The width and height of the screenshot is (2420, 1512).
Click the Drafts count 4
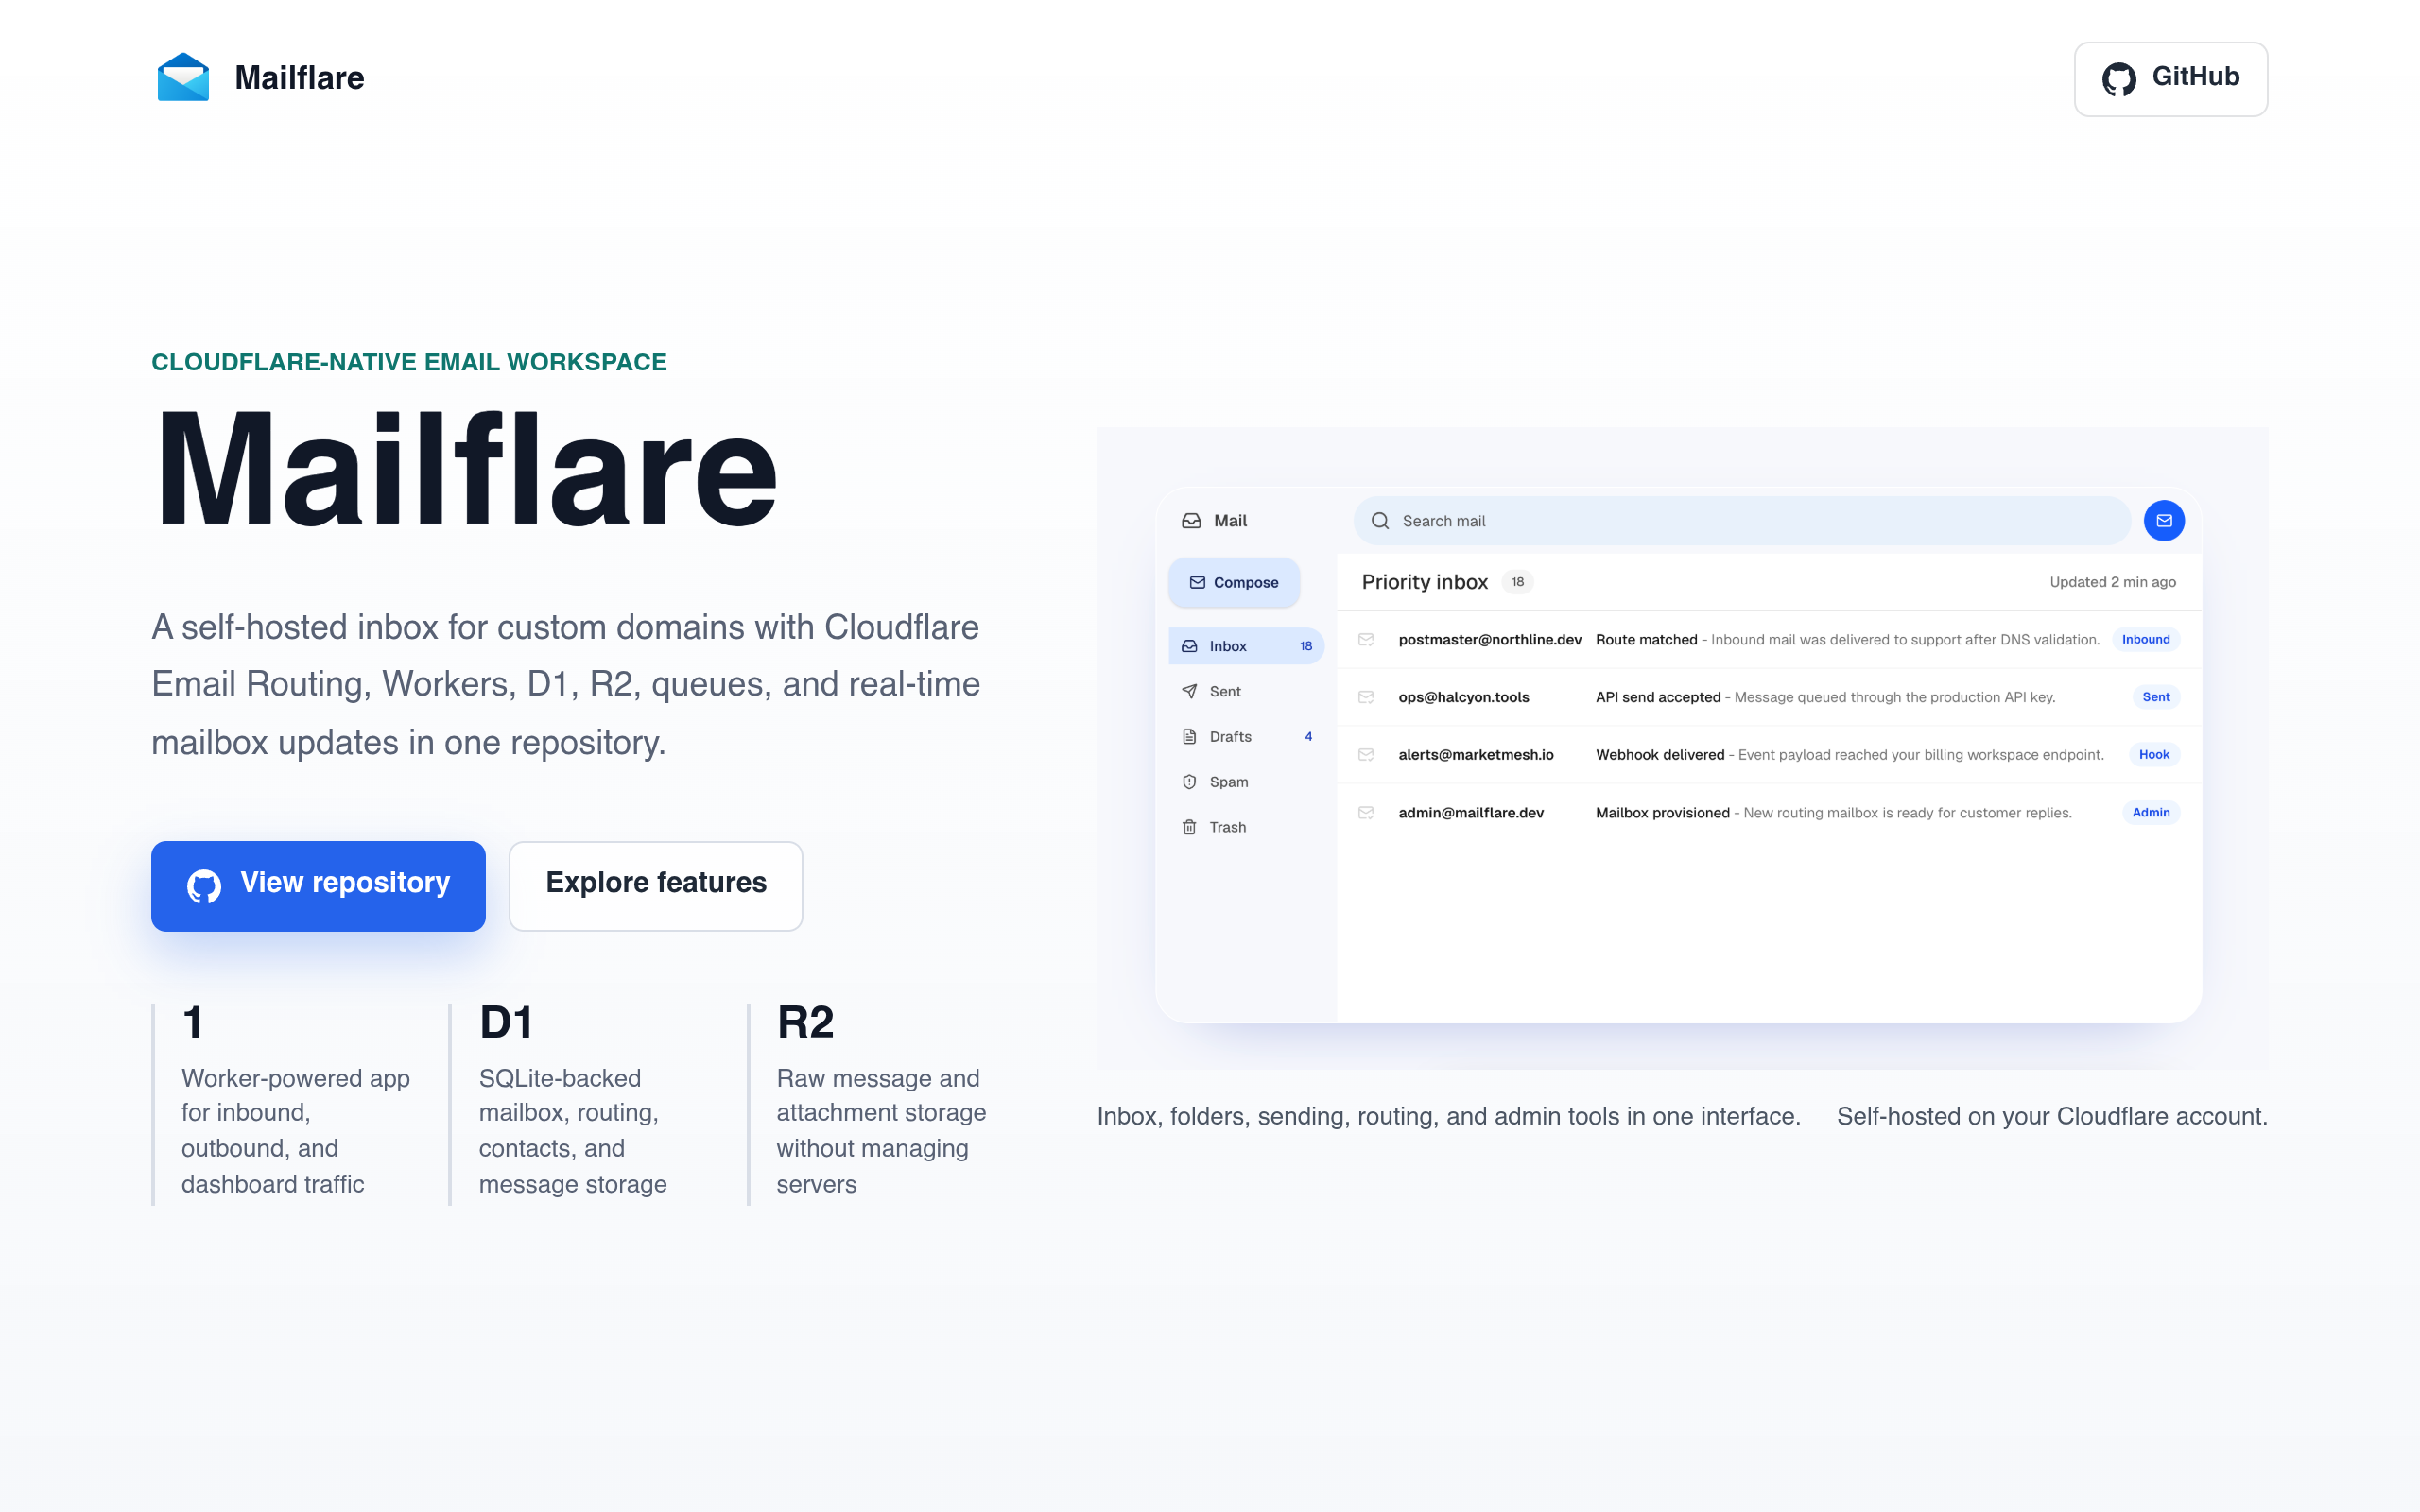point(1308,737)
